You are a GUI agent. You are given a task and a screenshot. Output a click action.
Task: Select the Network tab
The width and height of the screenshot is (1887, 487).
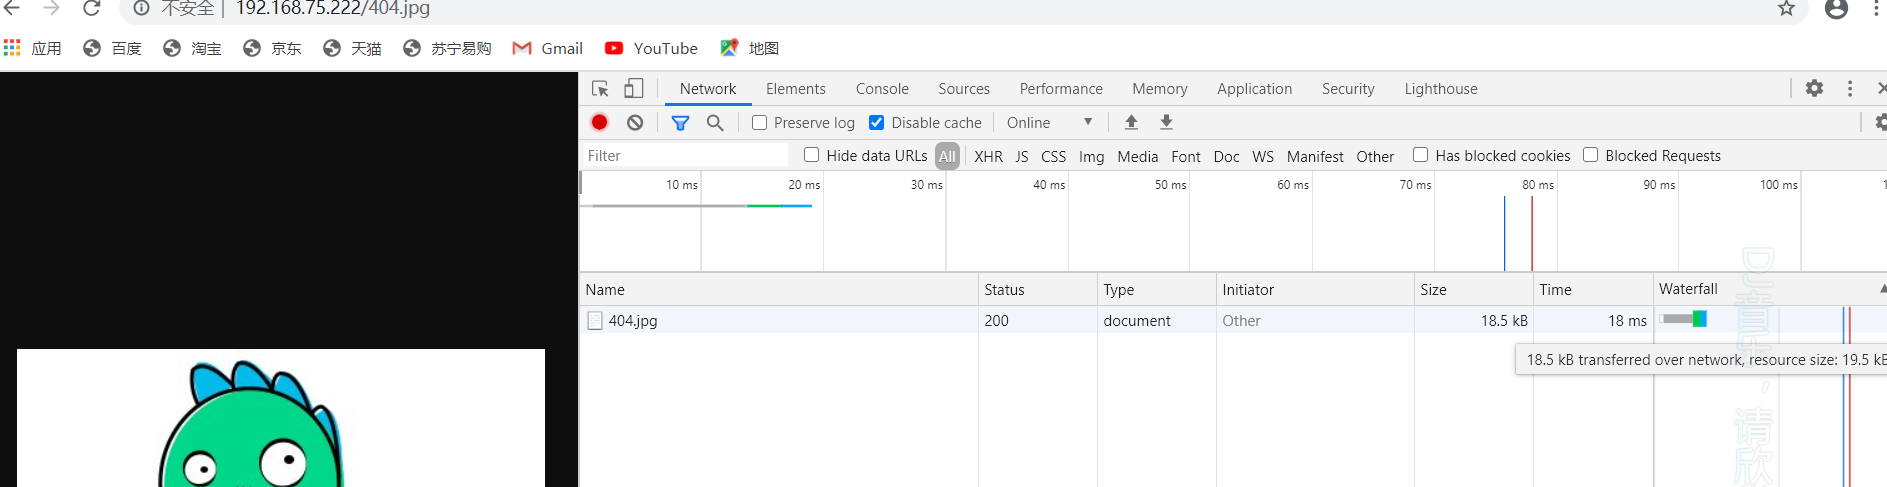708,88
